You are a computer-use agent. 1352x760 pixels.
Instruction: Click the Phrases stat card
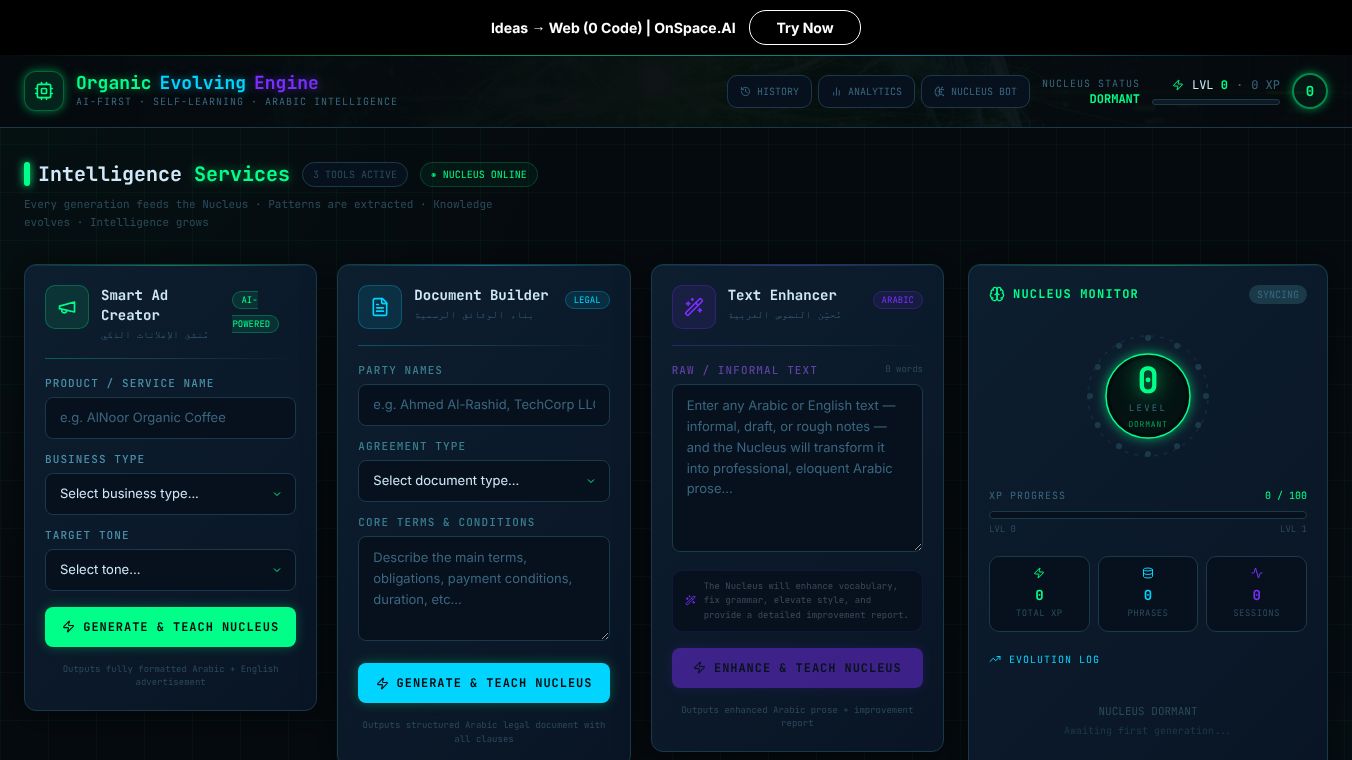coord(1148,594)
